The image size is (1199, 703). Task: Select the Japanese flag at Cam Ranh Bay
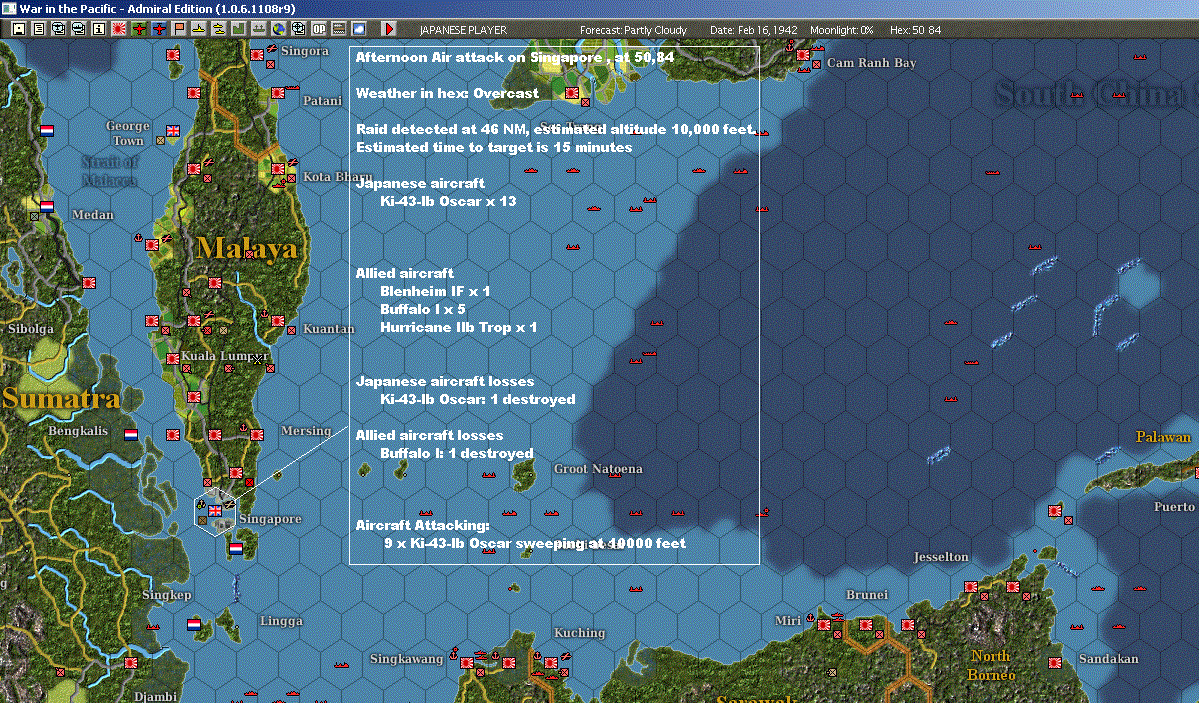tap(803, 55)
